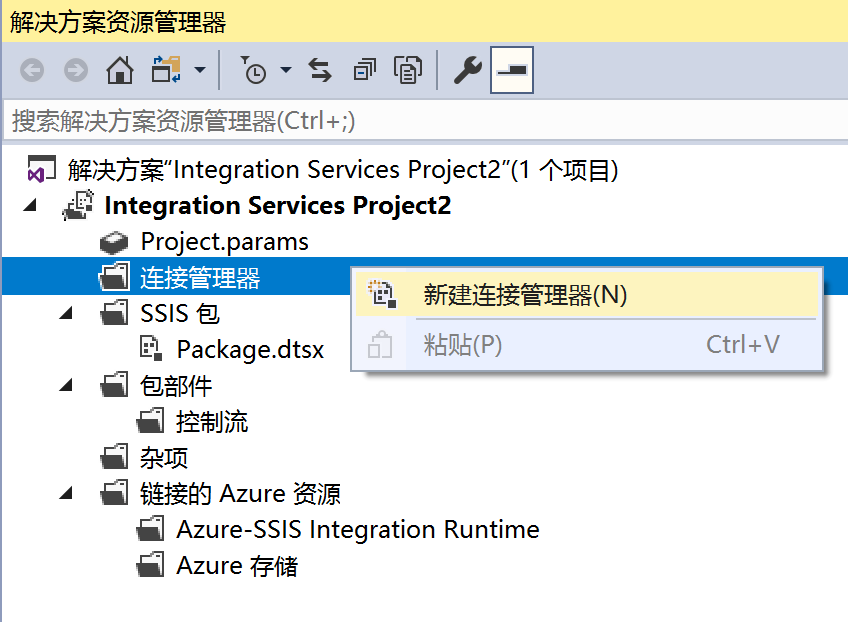Collapse the Integration Services Project2 node
Viewport: 848px width, 622px height.
tap(28, 206)
